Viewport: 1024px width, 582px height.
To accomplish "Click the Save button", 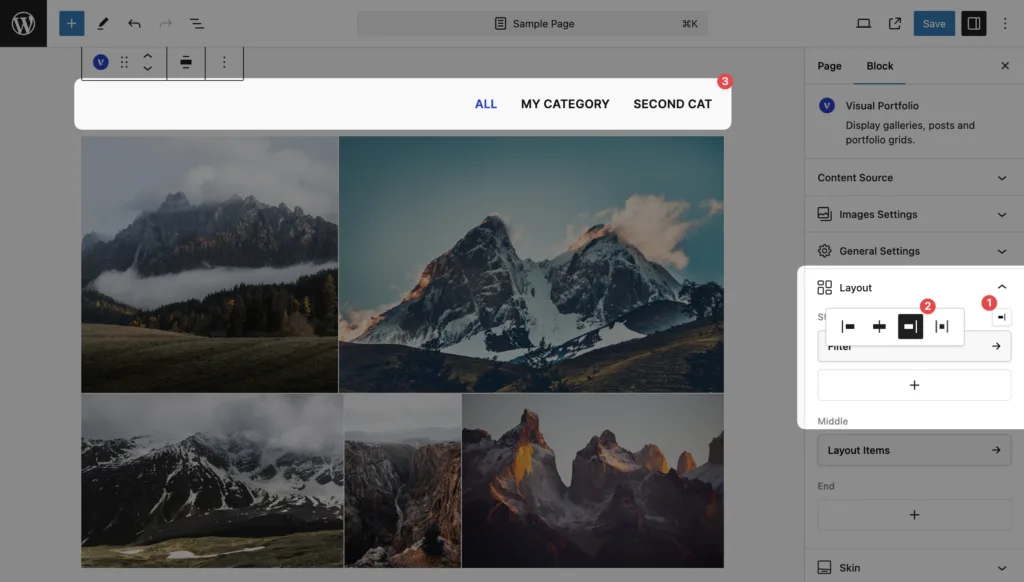I will tap(933, 23).
